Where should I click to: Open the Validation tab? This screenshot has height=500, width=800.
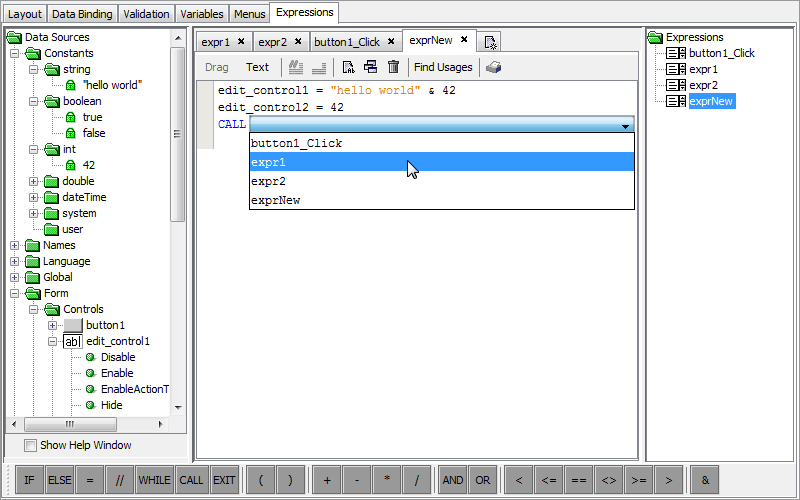pyautogui.click(x=147, y=14)
